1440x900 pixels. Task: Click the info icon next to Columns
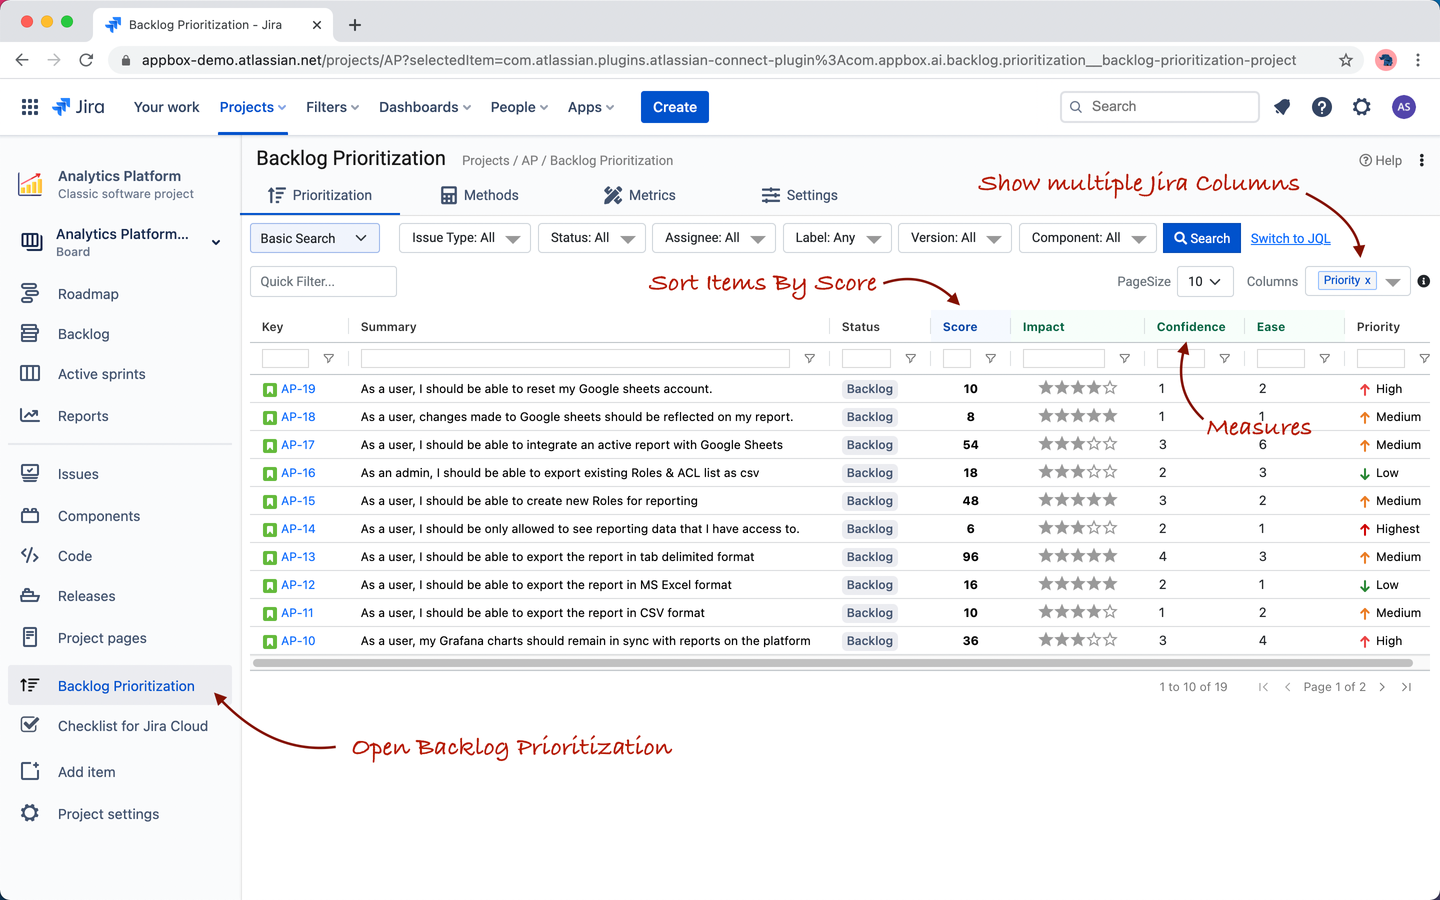[x=1424, y=281]
